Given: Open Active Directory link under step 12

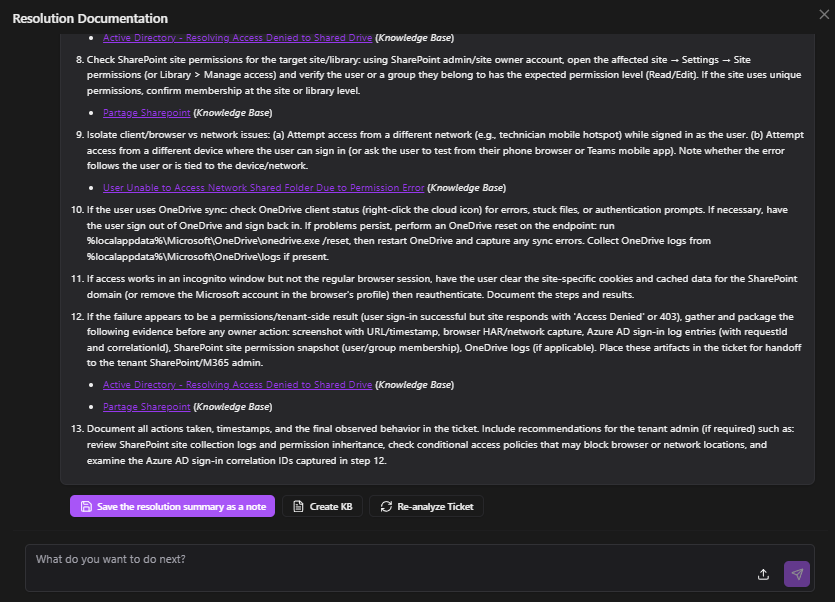Looking at the screenshot, I should pyautogui.click(x=237, y=385).
